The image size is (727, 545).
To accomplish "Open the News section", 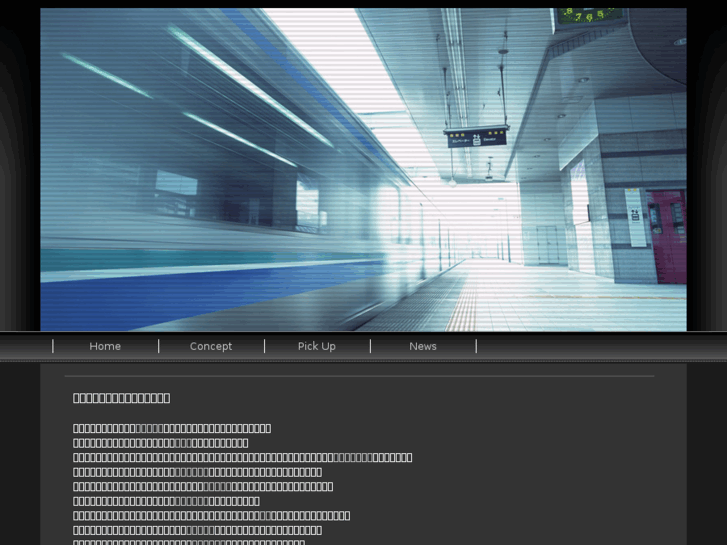I will coord(423,346).
